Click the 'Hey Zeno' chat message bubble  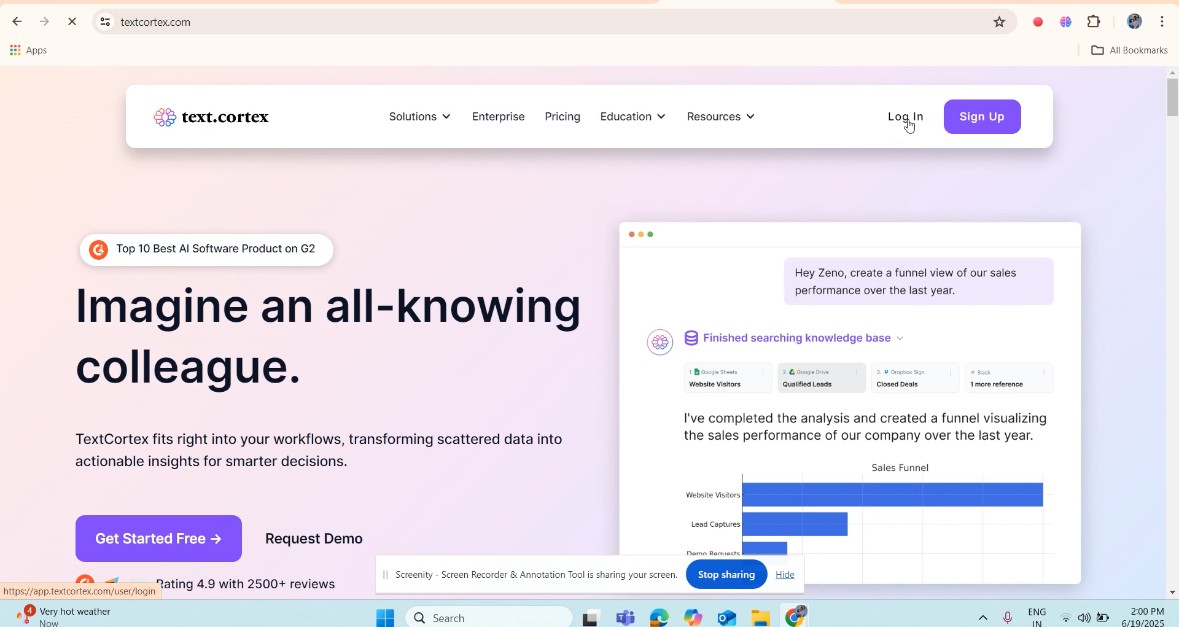pyautogui.click(x=919, y=281)
